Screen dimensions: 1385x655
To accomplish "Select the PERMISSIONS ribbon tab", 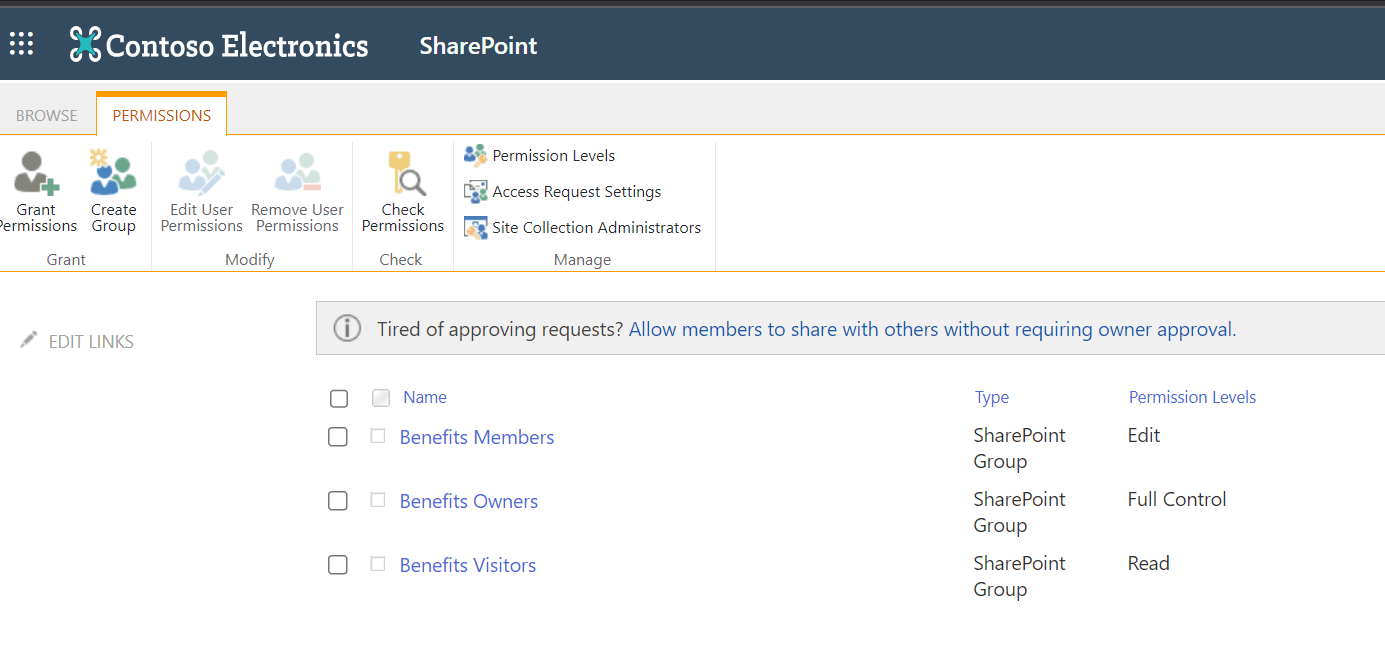I will (162, 115).
